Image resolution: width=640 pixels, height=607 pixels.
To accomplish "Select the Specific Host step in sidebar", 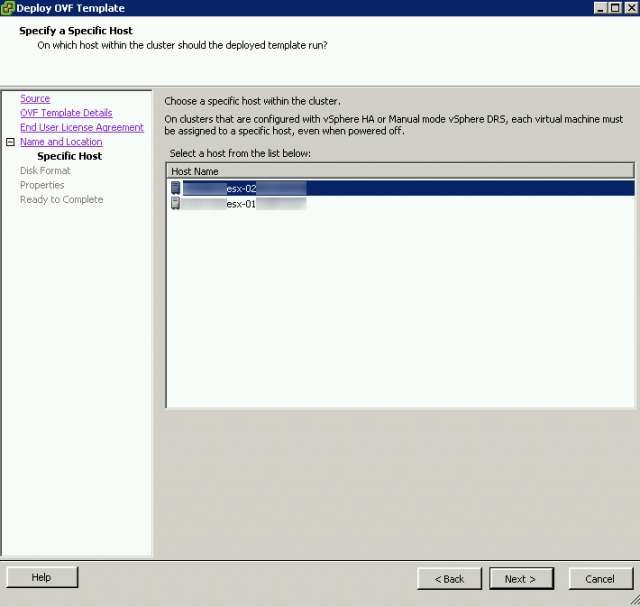I will click(69, 156).
